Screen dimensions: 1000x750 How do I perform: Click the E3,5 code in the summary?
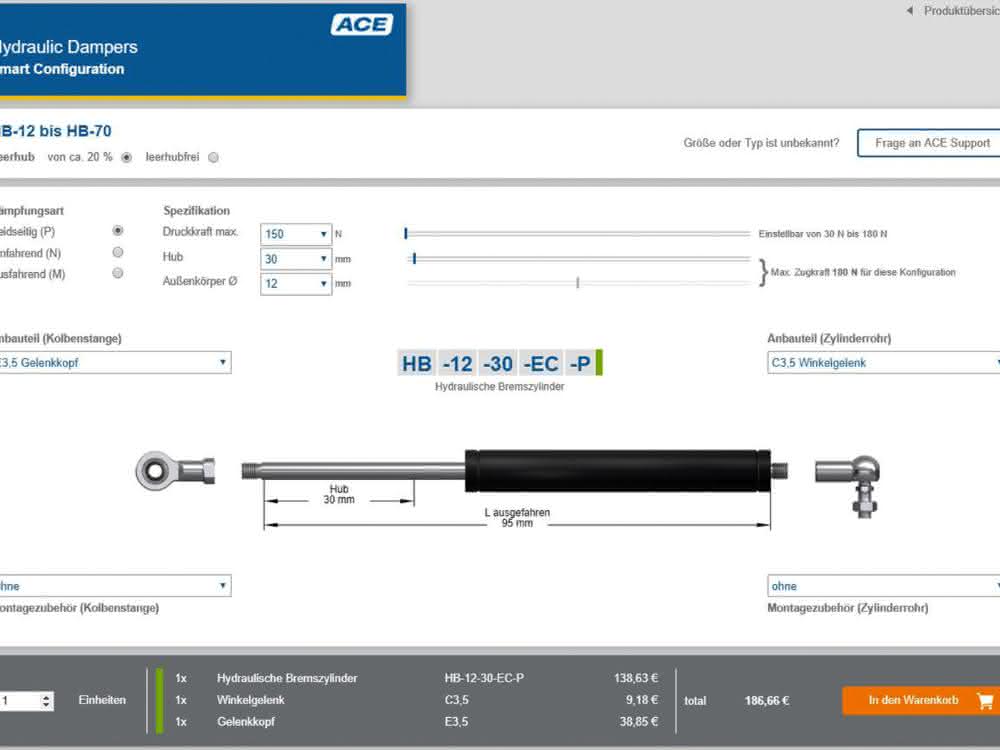(457, 722)
